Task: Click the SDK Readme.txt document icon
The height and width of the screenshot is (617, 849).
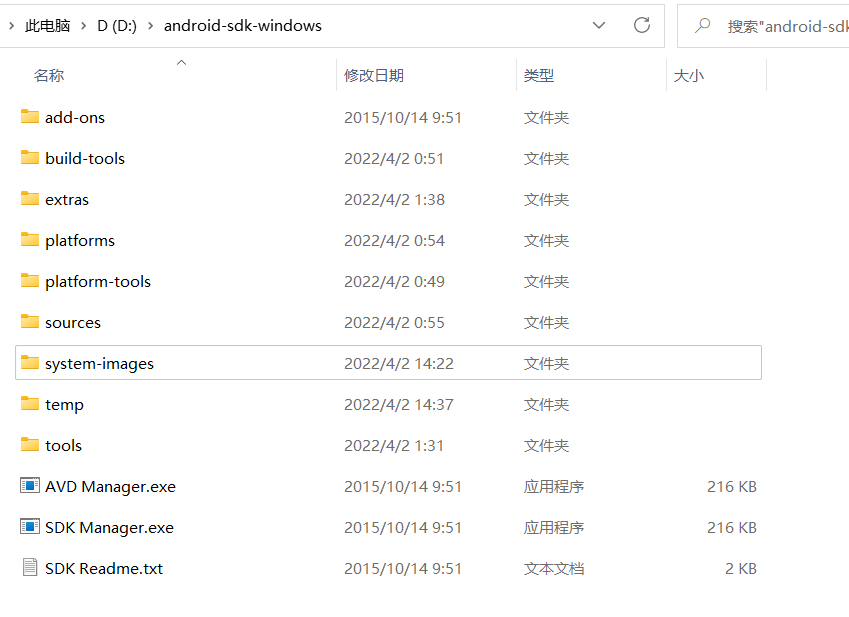Action: pyautogui.click(x=30, y=567)
